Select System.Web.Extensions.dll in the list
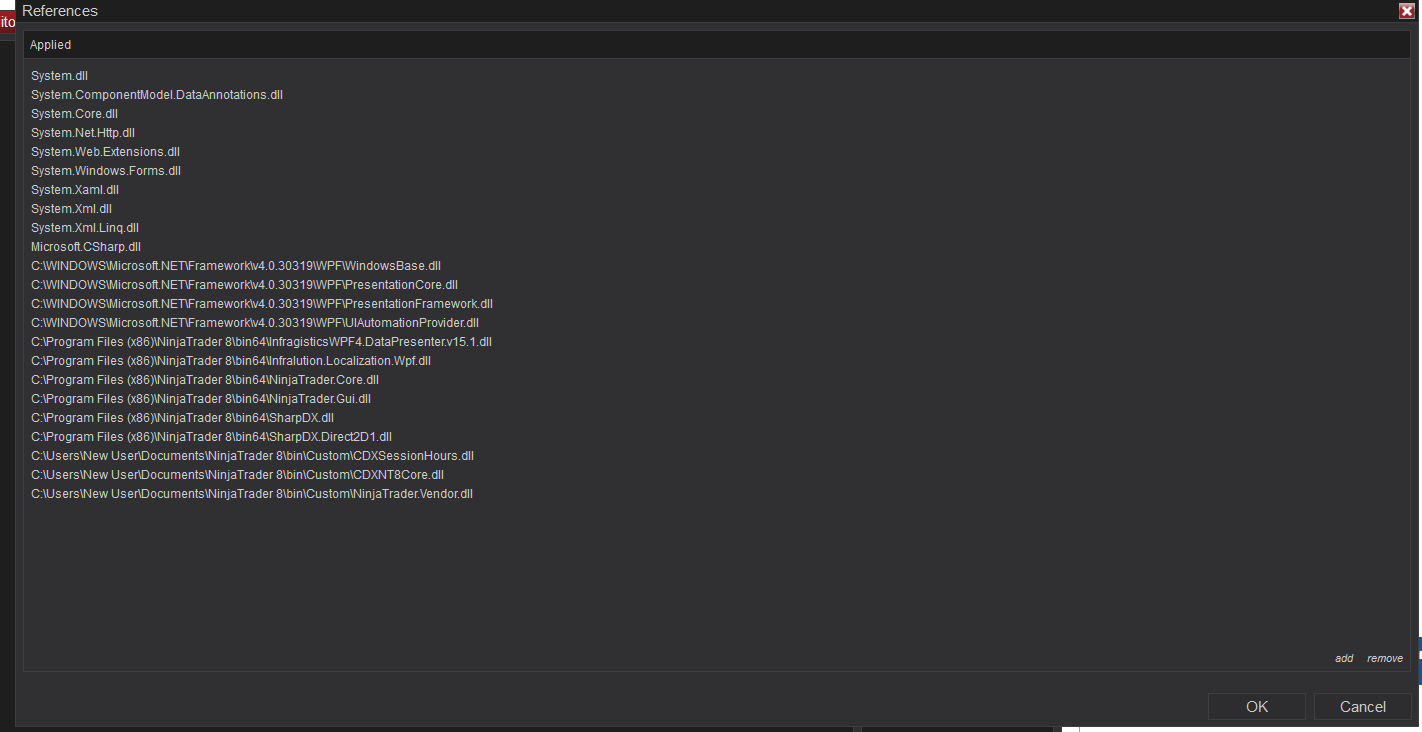 106,152
